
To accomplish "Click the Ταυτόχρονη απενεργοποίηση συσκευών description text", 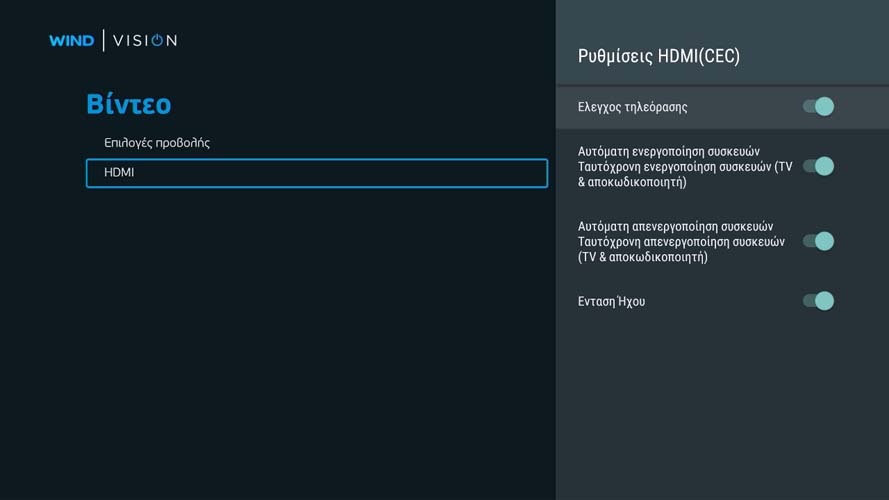I will click(x=681, y=241).
